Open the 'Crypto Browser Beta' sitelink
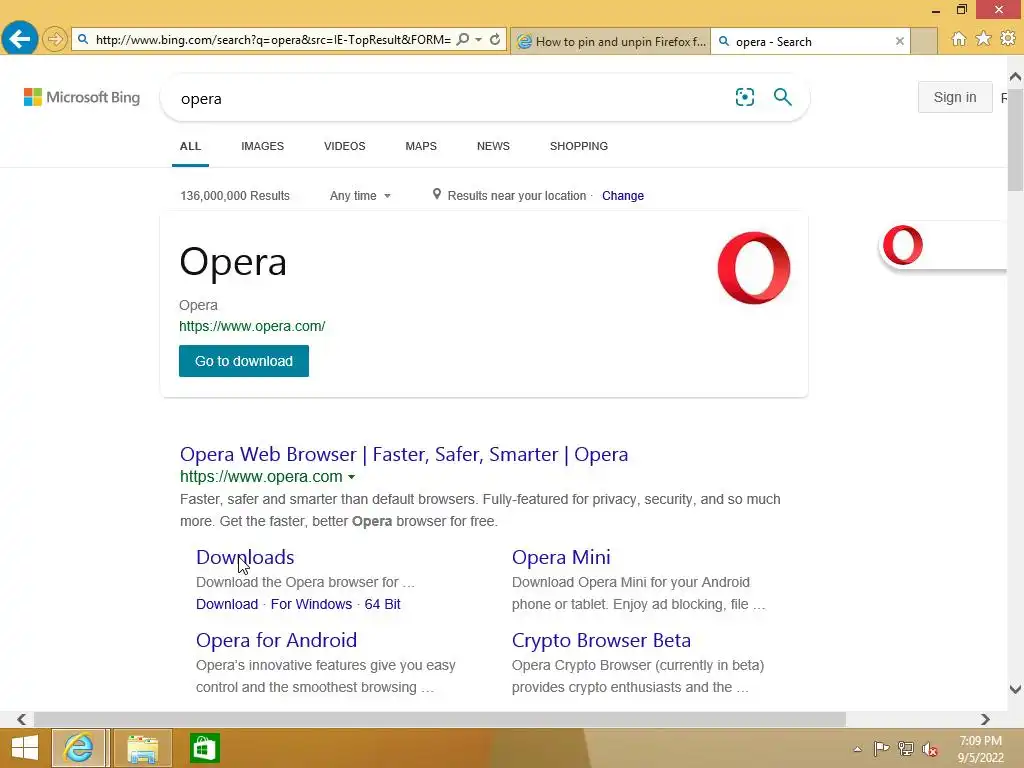Image resolution: width=1024 pixels, height=768 pixels. pos(601,640)
